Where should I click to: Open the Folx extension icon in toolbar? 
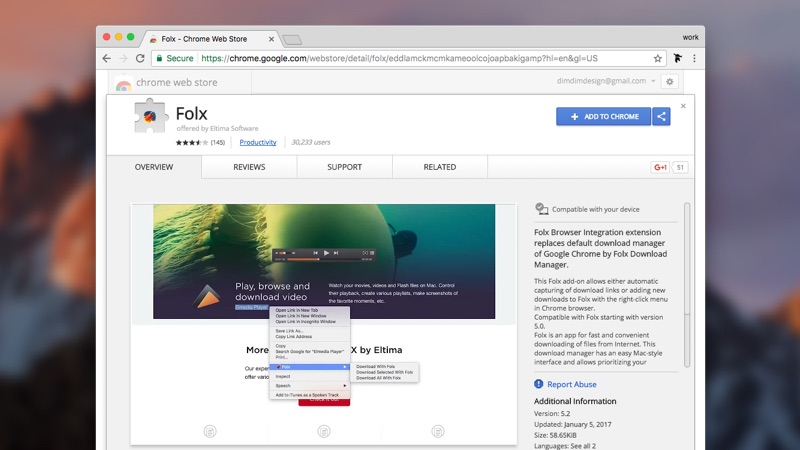[x=678, y=58]
